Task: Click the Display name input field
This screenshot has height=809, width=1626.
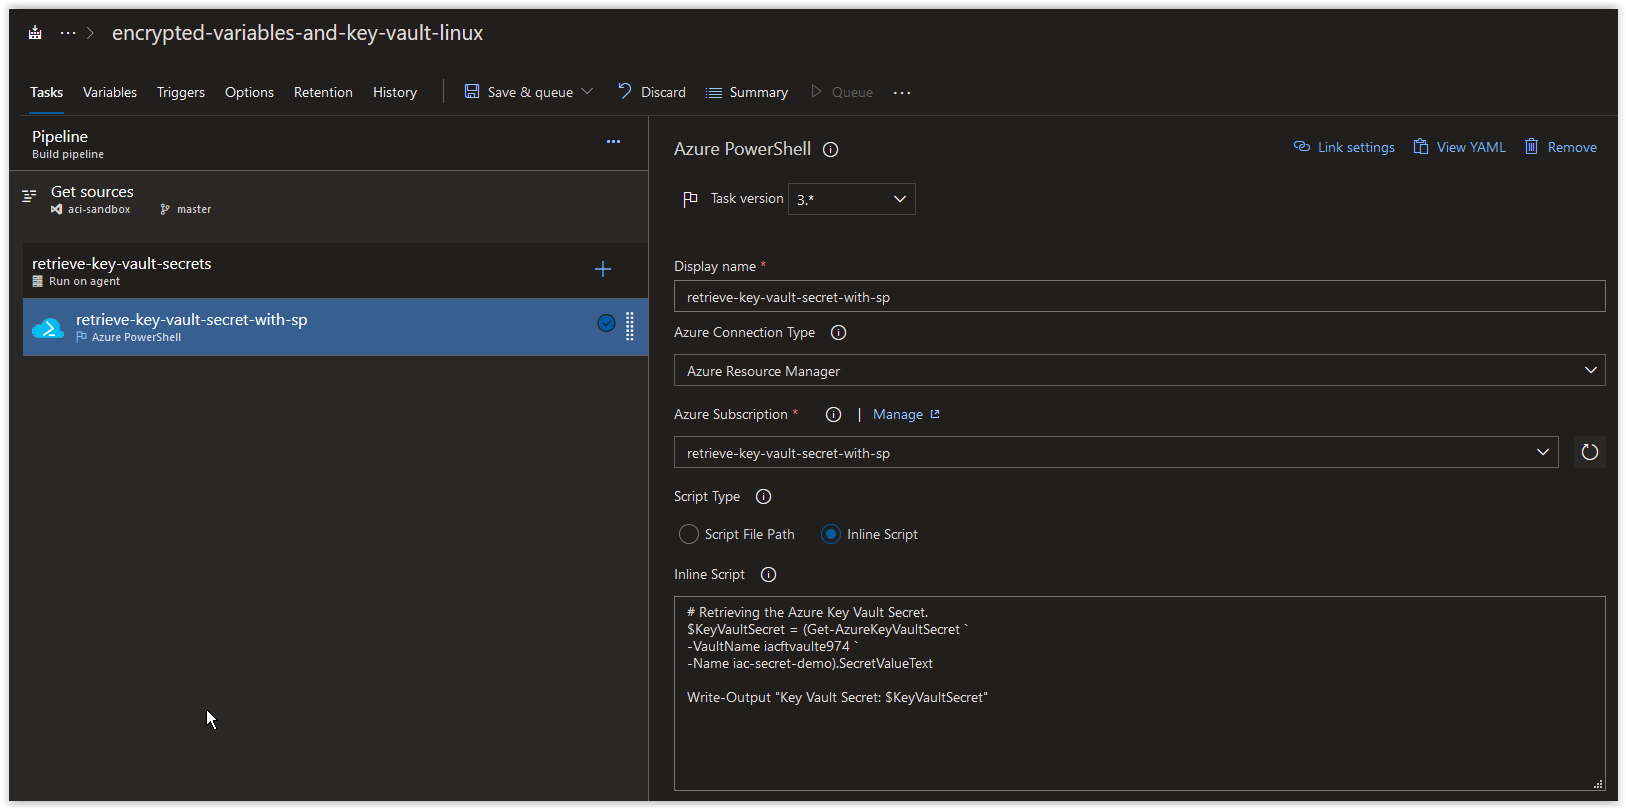Action: coord(1140,297)
